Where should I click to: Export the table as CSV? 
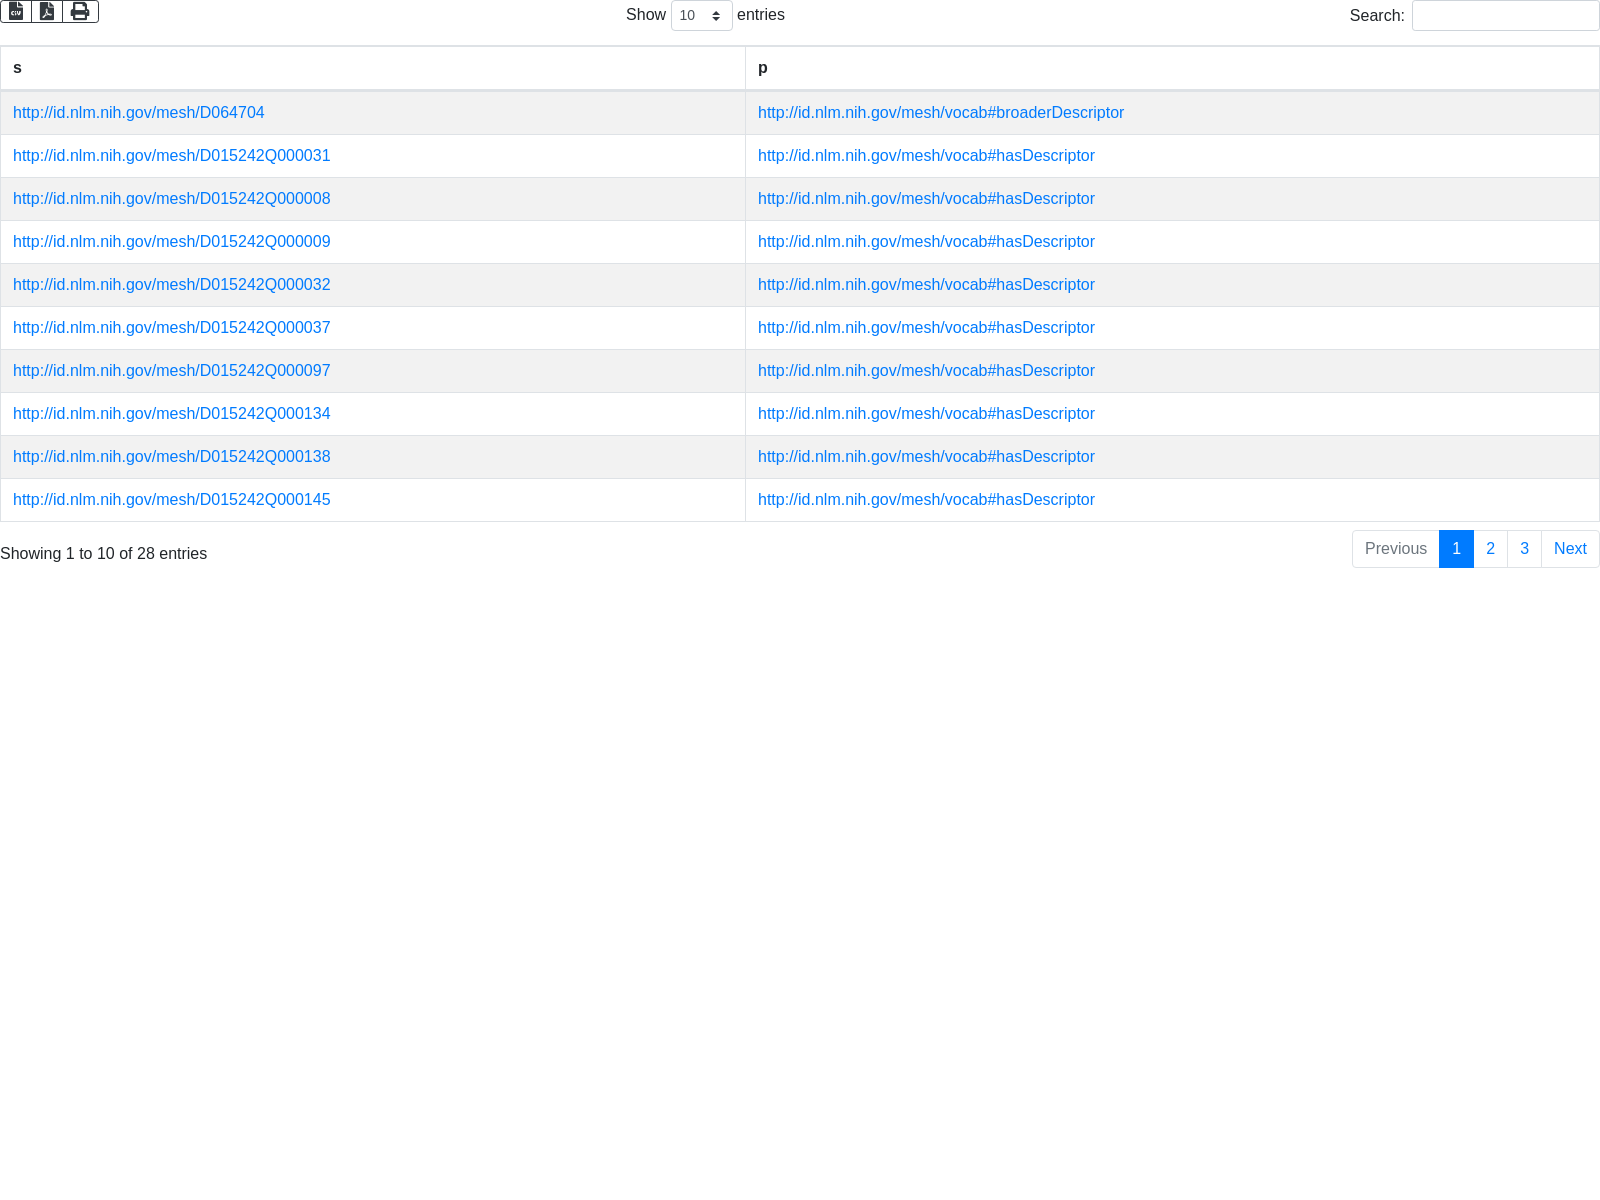pos(16,11)
